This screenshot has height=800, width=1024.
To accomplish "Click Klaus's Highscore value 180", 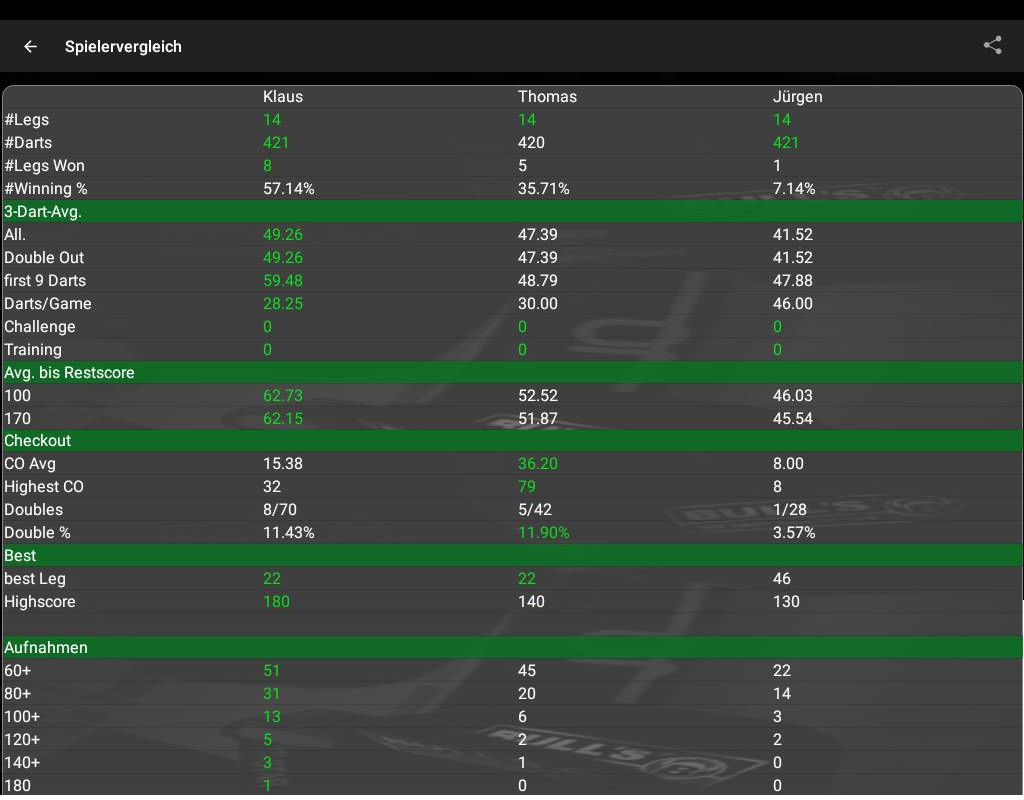I will (276, 601).
